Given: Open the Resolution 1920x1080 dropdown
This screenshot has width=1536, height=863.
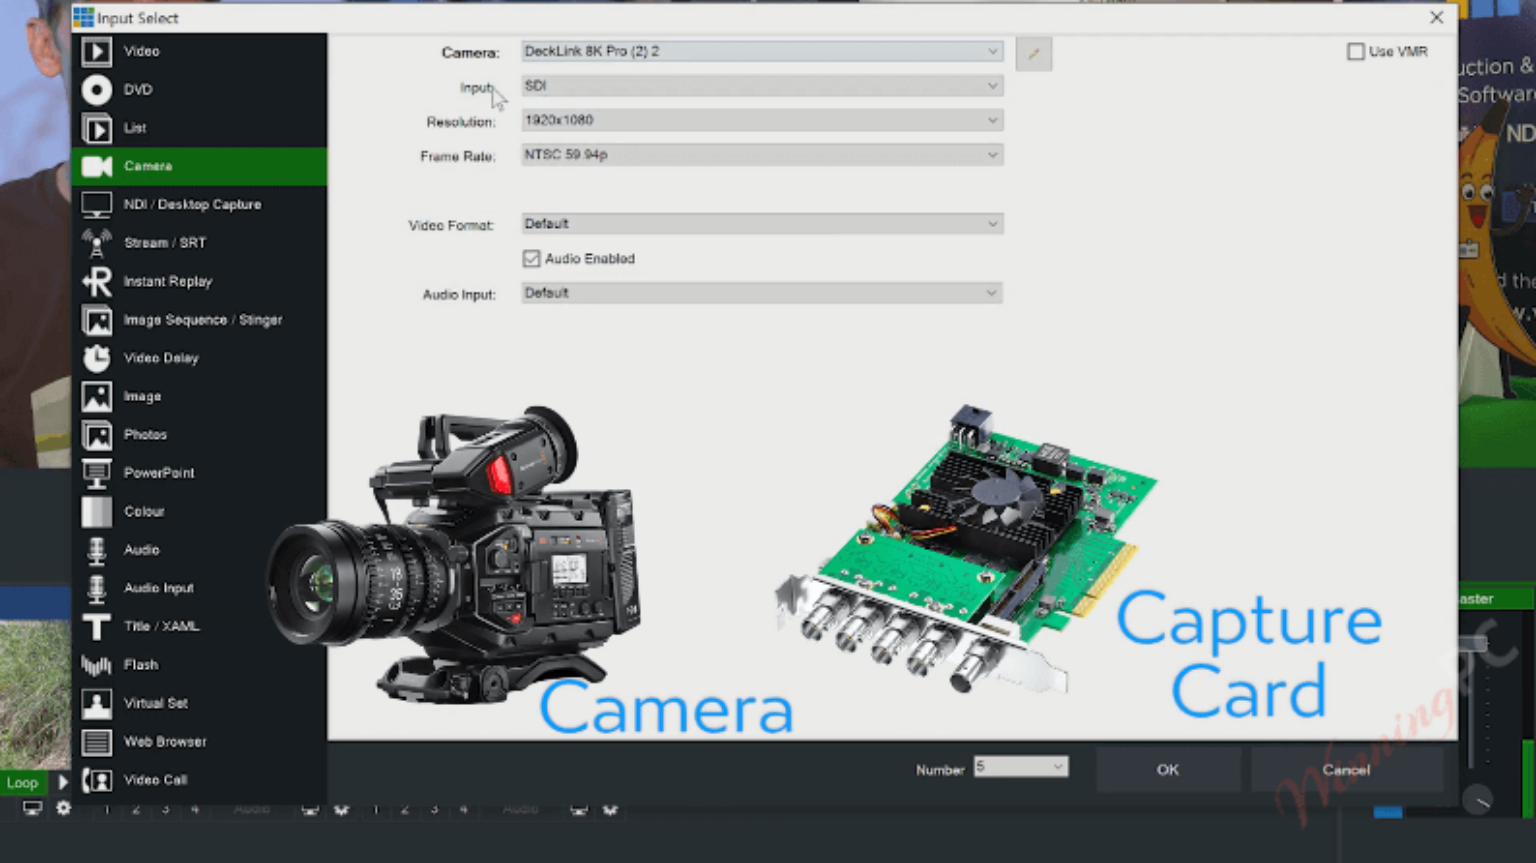Looking at the screenshot, I should pyautogui.click(x=762, y=120).
